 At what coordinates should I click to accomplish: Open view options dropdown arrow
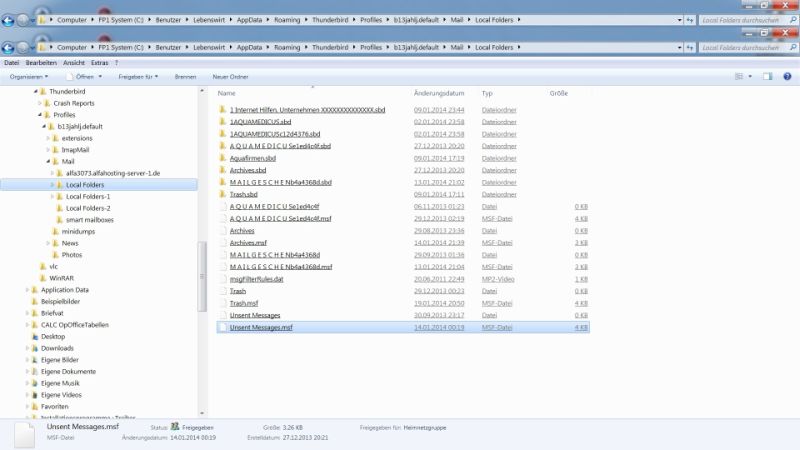(750, 77)
